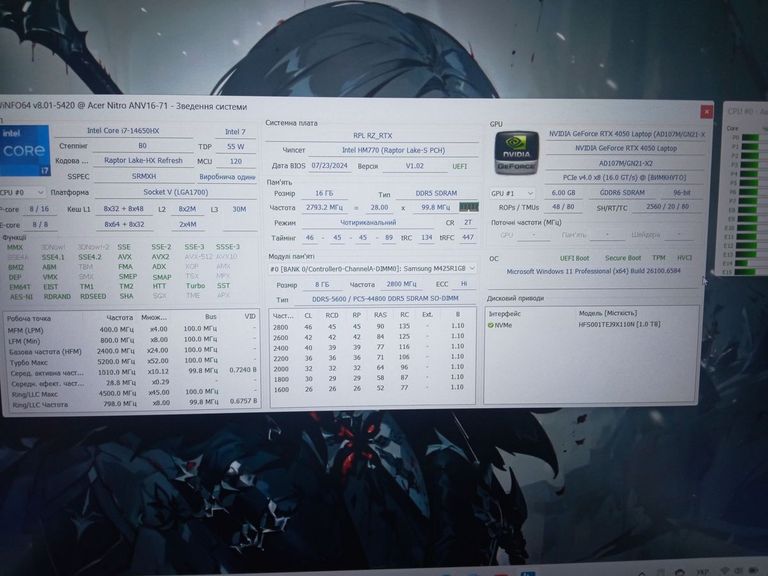
Task: Click the 'Turbo' feature flag
Action: pyautogui.click(x=195, y=286)
